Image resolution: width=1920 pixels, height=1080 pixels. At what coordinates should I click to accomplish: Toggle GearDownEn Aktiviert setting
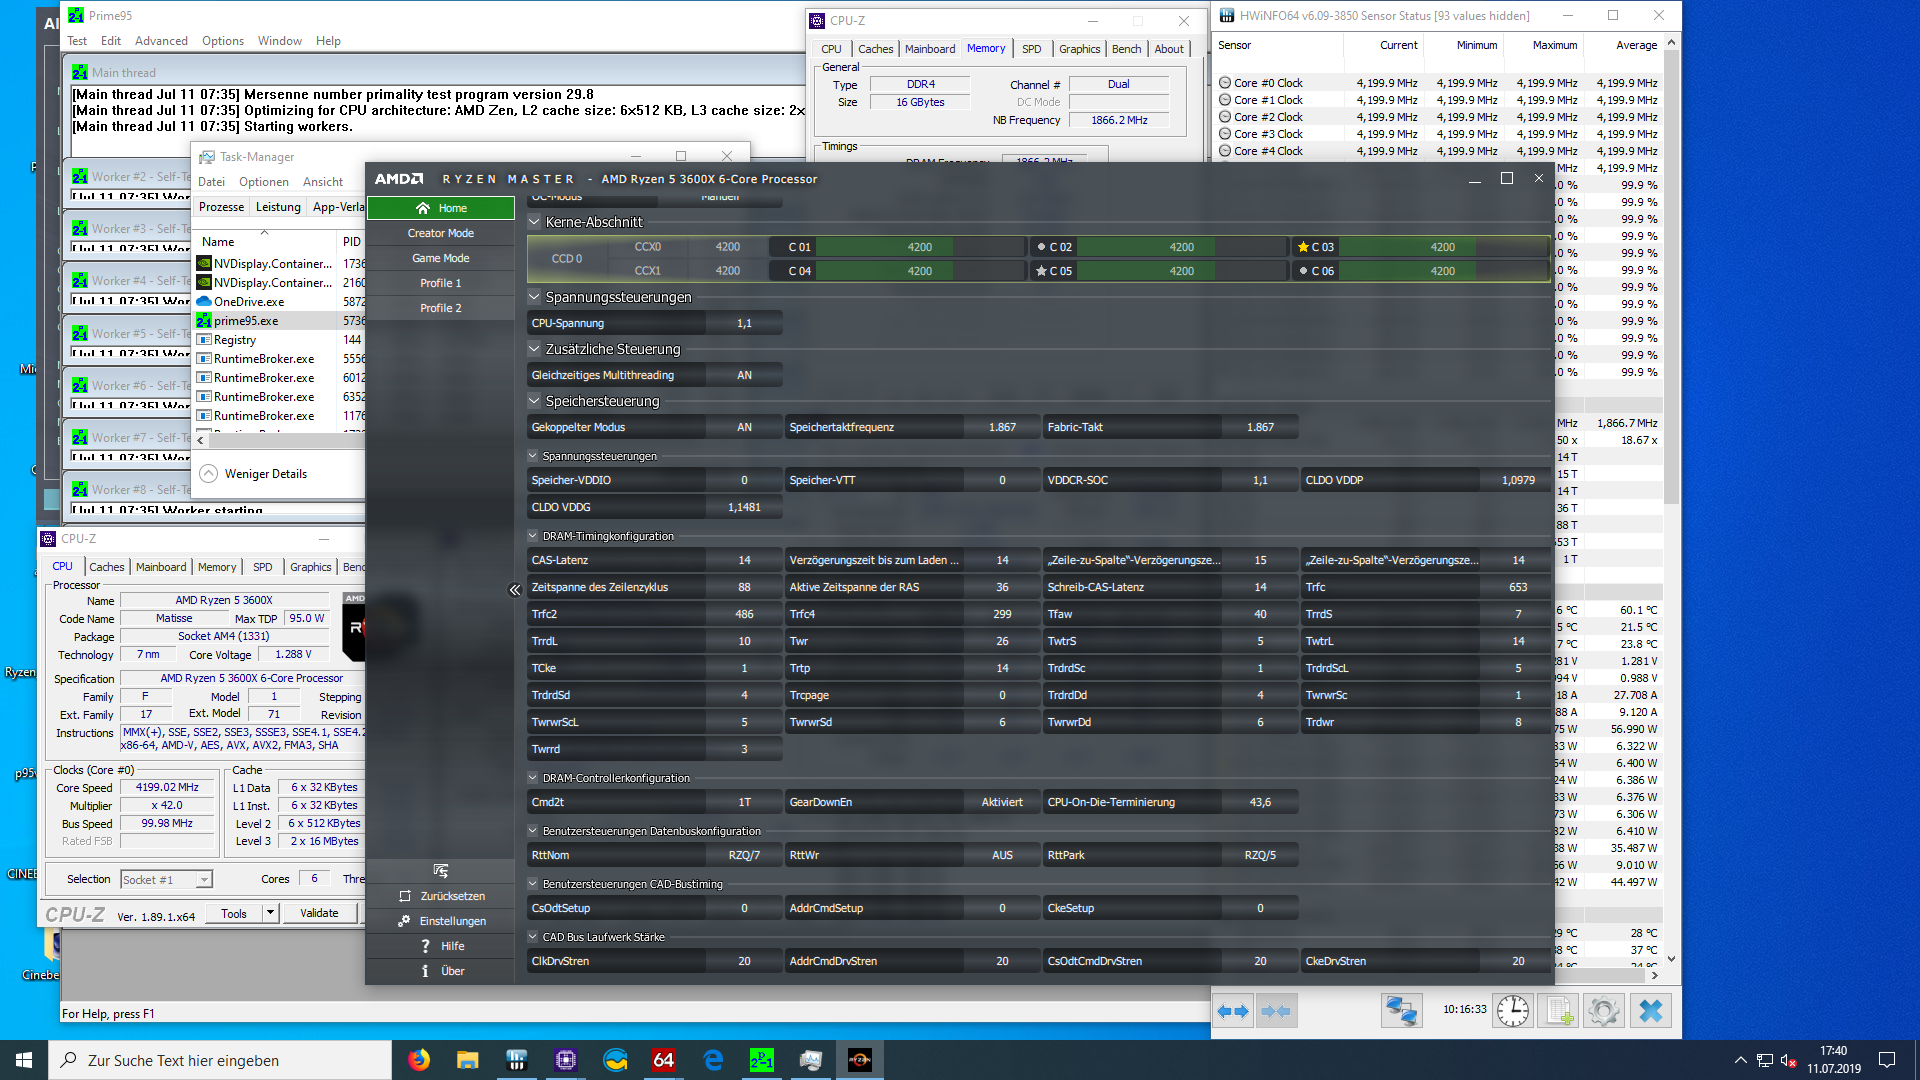tap(1002, 802)
